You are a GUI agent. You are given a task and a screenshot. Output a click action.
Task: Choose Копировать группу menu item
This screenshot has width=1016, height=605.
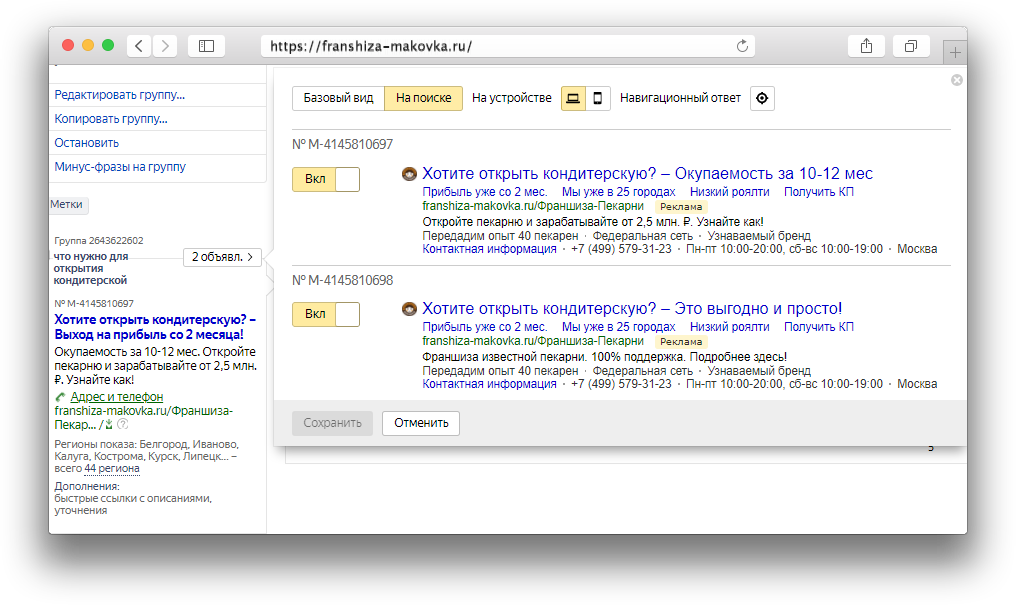(x=111, y=119)
